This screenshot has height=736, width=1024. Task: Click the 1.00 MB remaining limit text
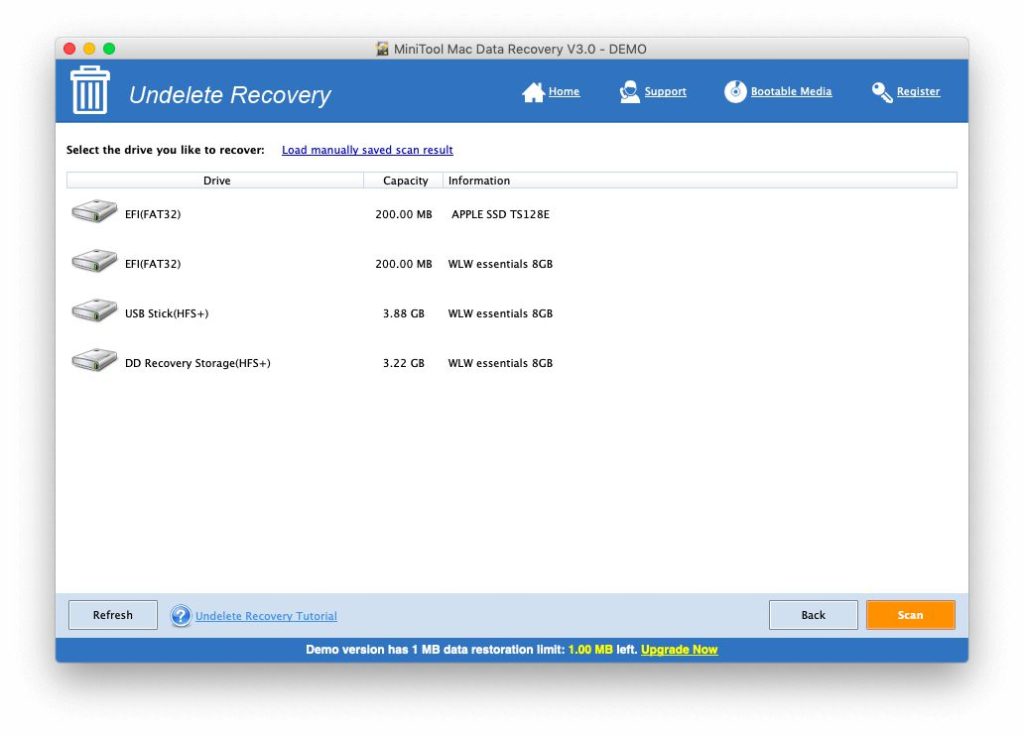click(x=590, y=649)
